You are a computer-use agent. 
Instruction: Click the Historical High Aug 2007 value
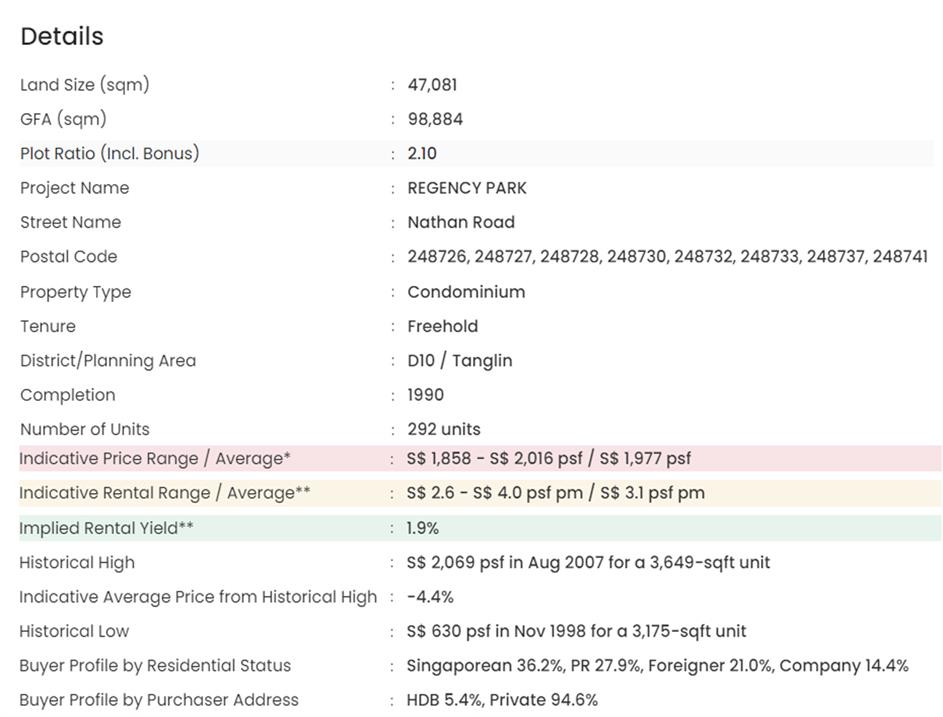coord(588,562)
